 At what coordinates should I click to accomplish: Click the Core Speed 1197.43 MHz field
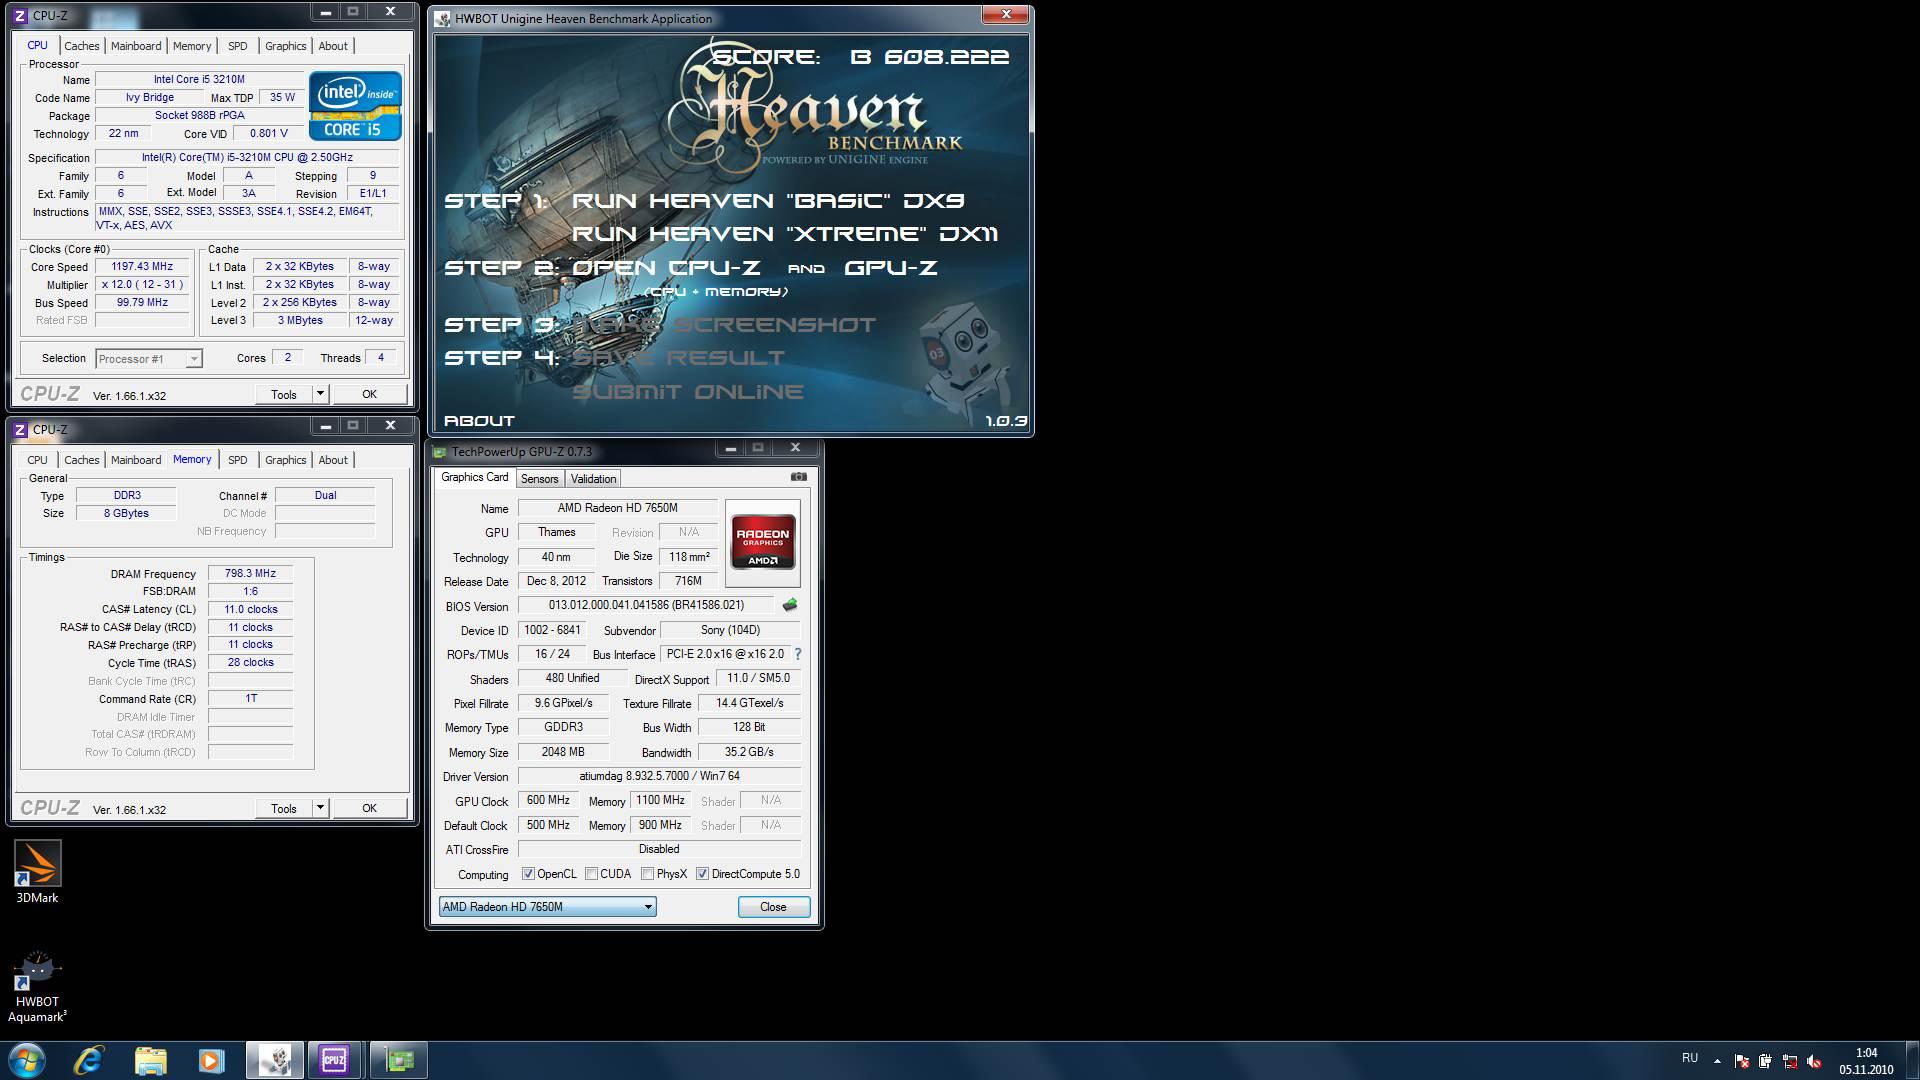coord(142,267)
